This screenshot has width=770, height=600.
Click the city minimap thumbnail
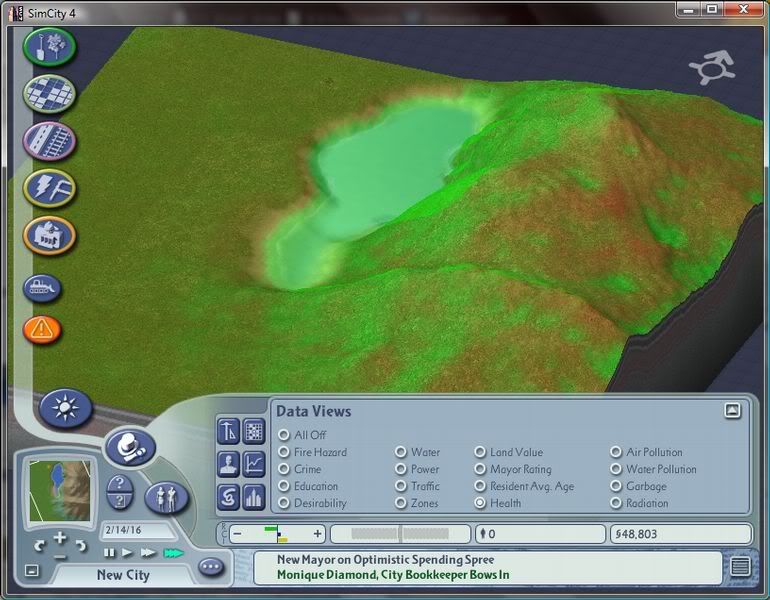tap(60, 491)
